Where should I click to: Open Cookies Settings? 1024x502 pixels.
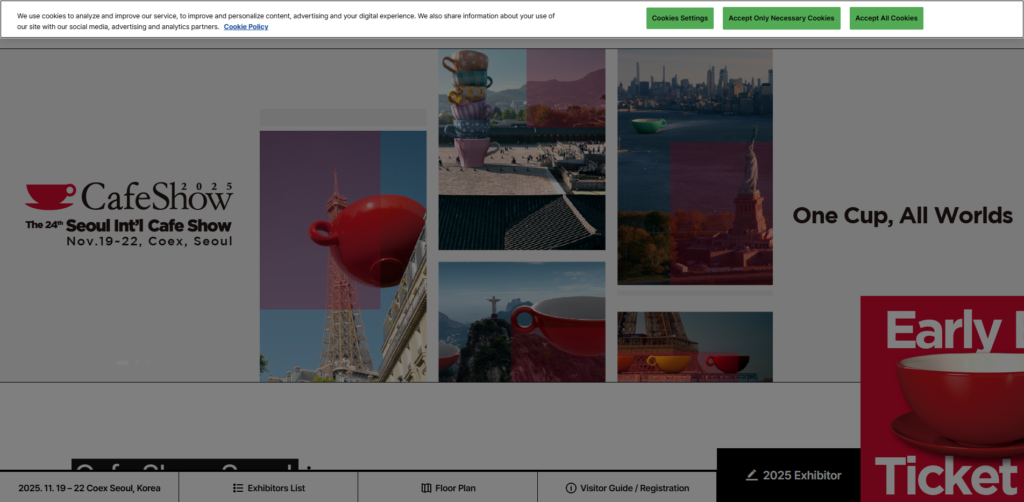pos(679,18)
